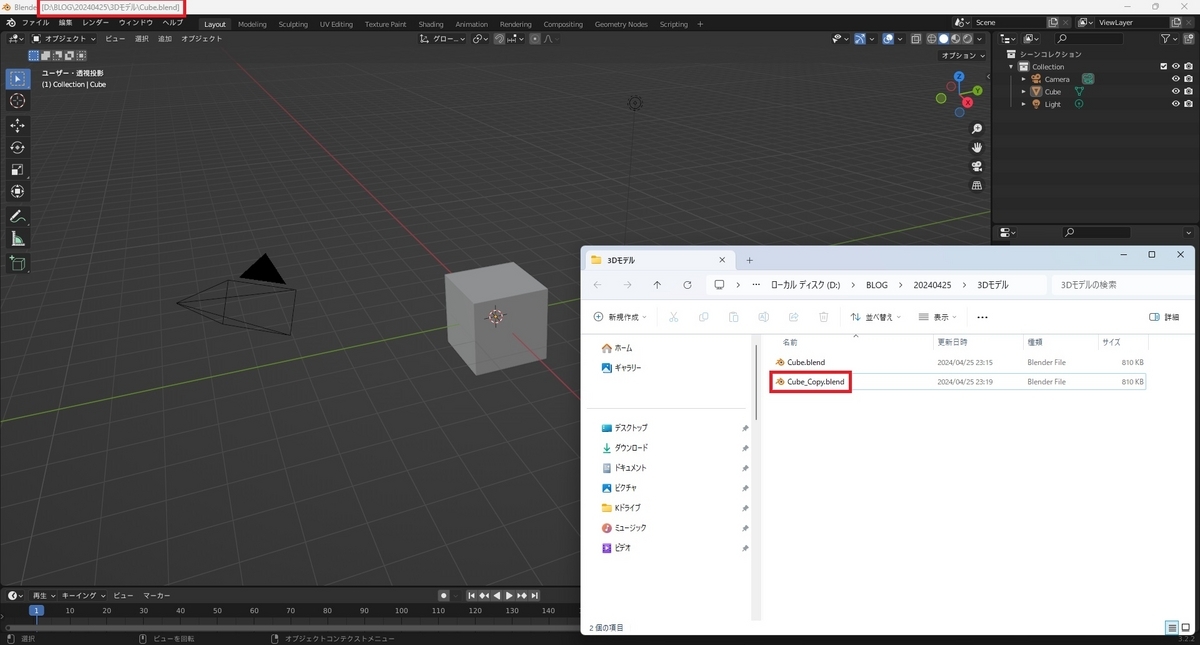Jump to timeline end frame
Screen dimensions: 1200x645
point(535,596)
